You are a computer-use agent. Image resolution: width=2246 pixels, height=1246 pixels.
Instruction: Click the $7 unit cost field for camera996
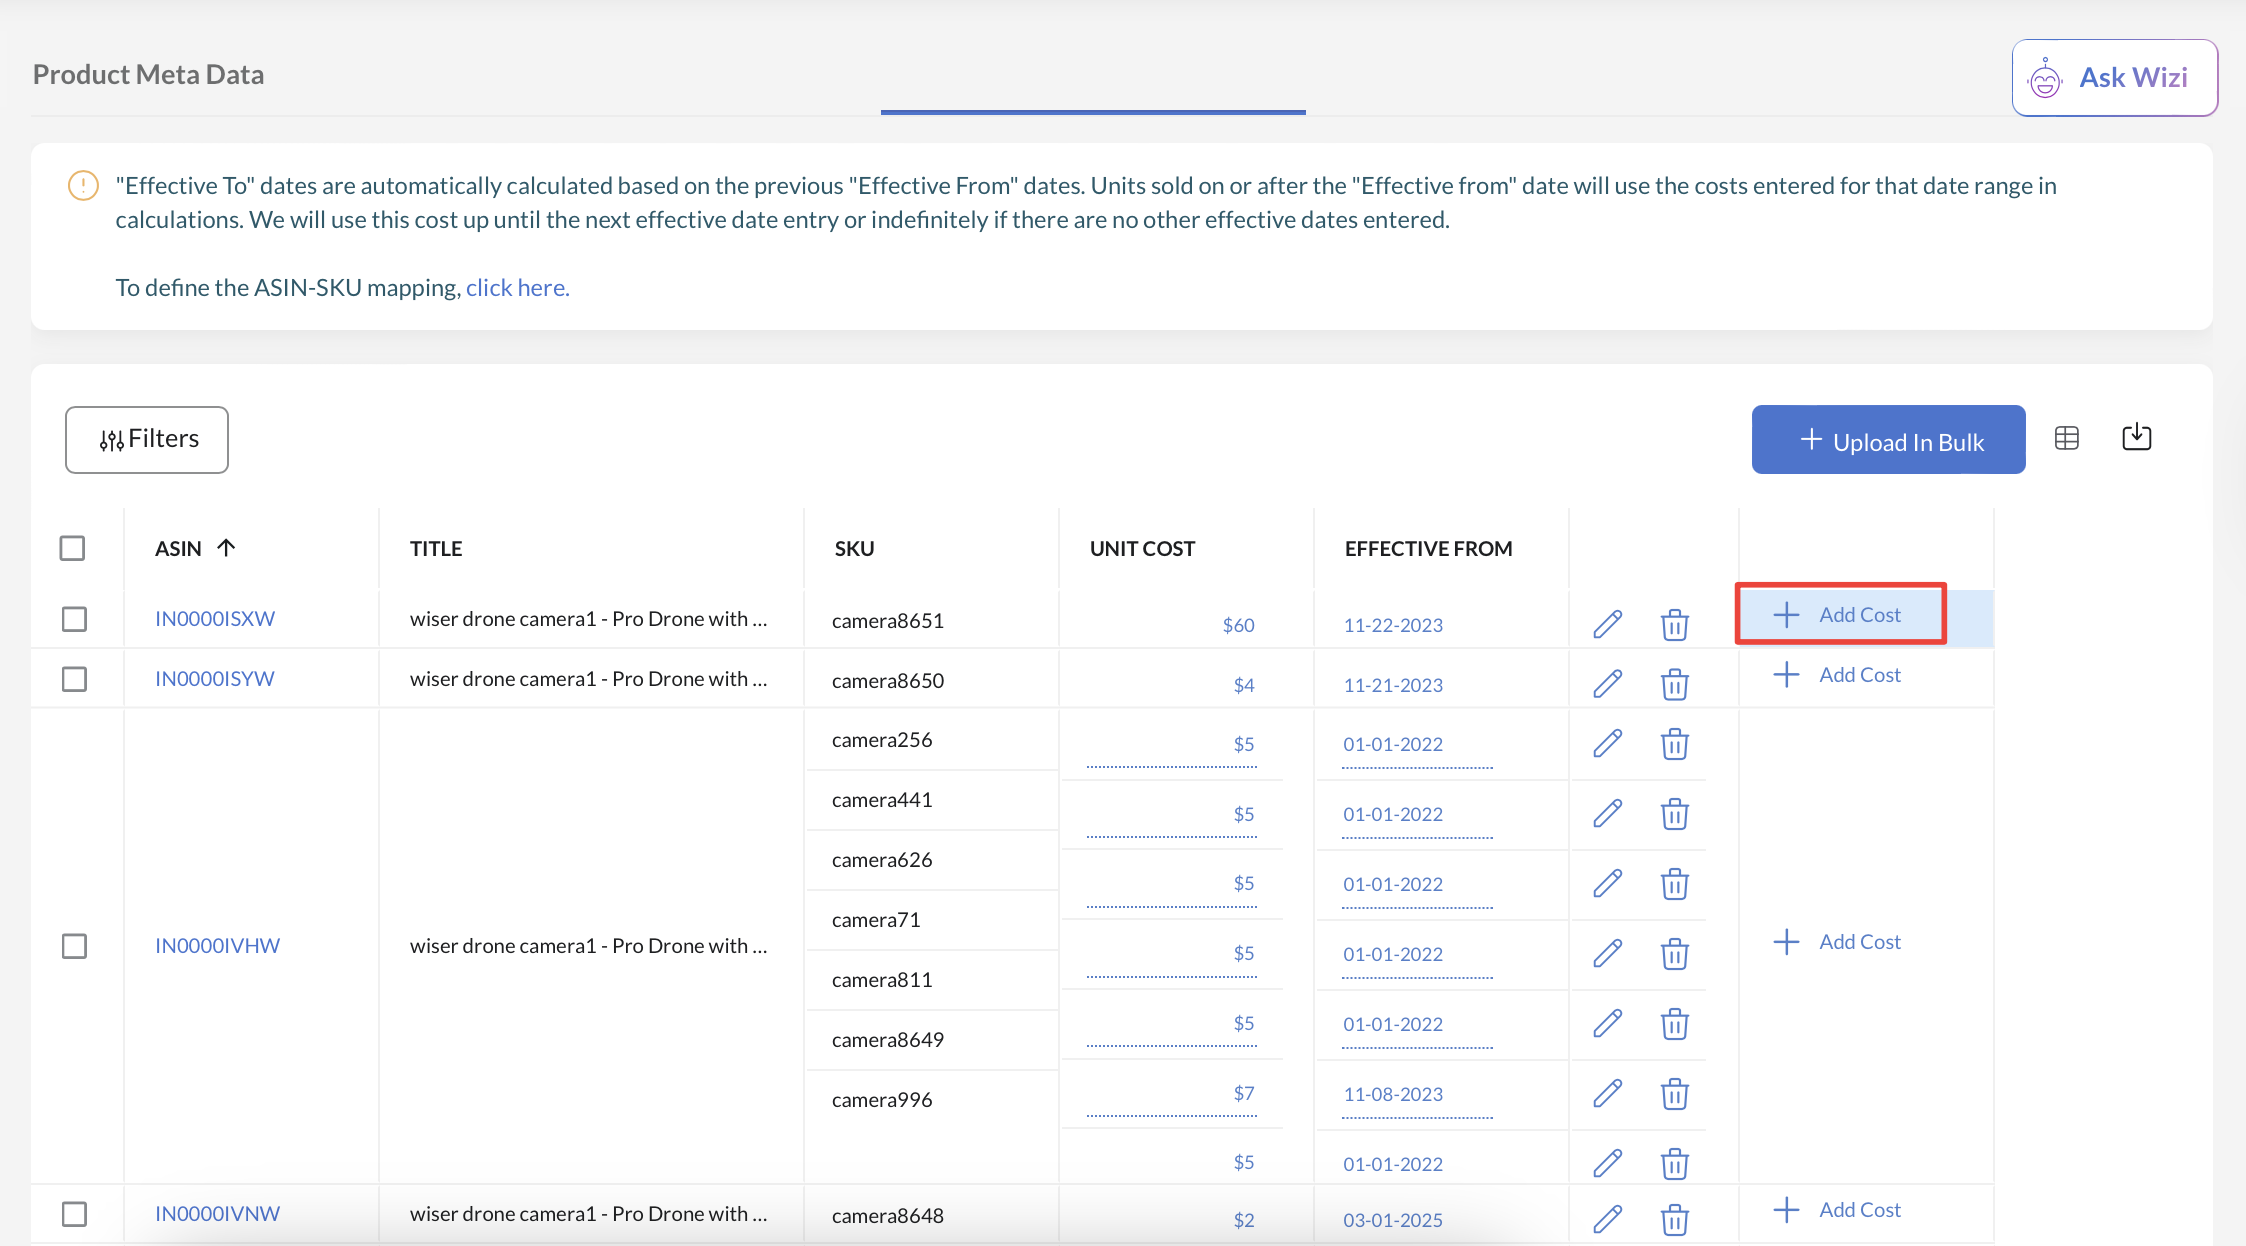pos(1243,1094)
